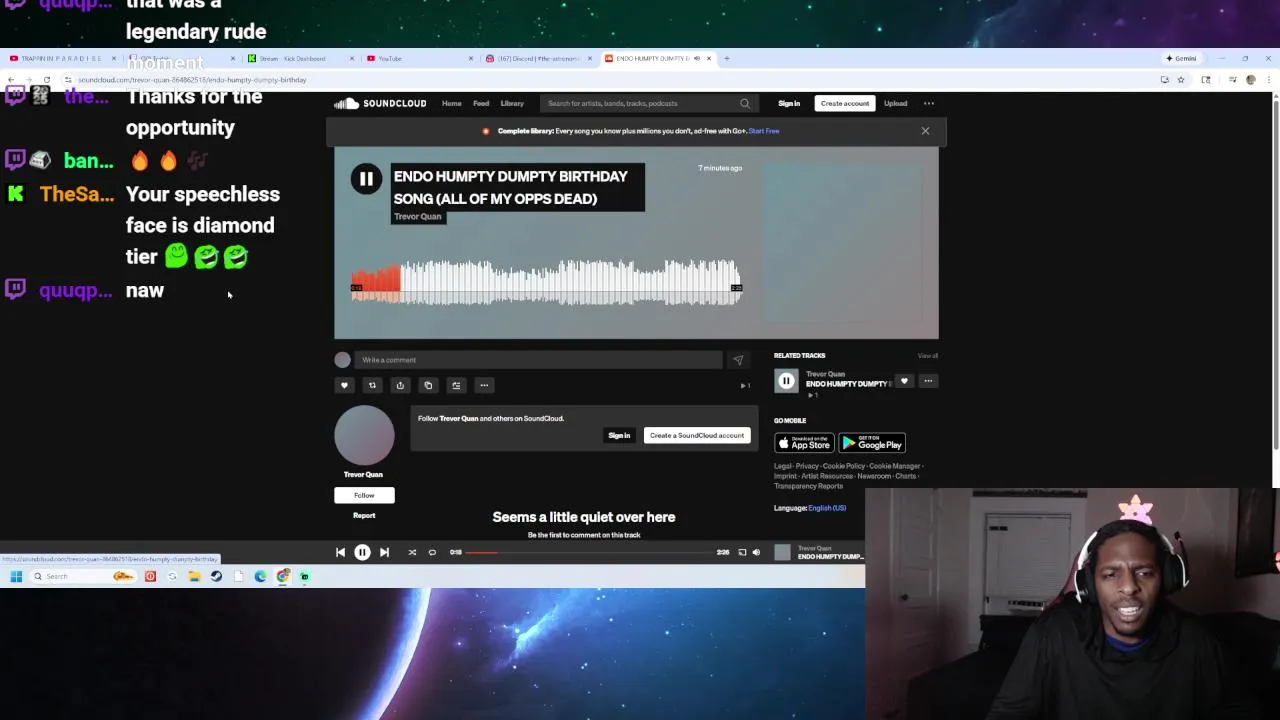The width and height of the screenshot is (1280, 720).
Task: Click the Write a comment field
Action: coord(538,360)
